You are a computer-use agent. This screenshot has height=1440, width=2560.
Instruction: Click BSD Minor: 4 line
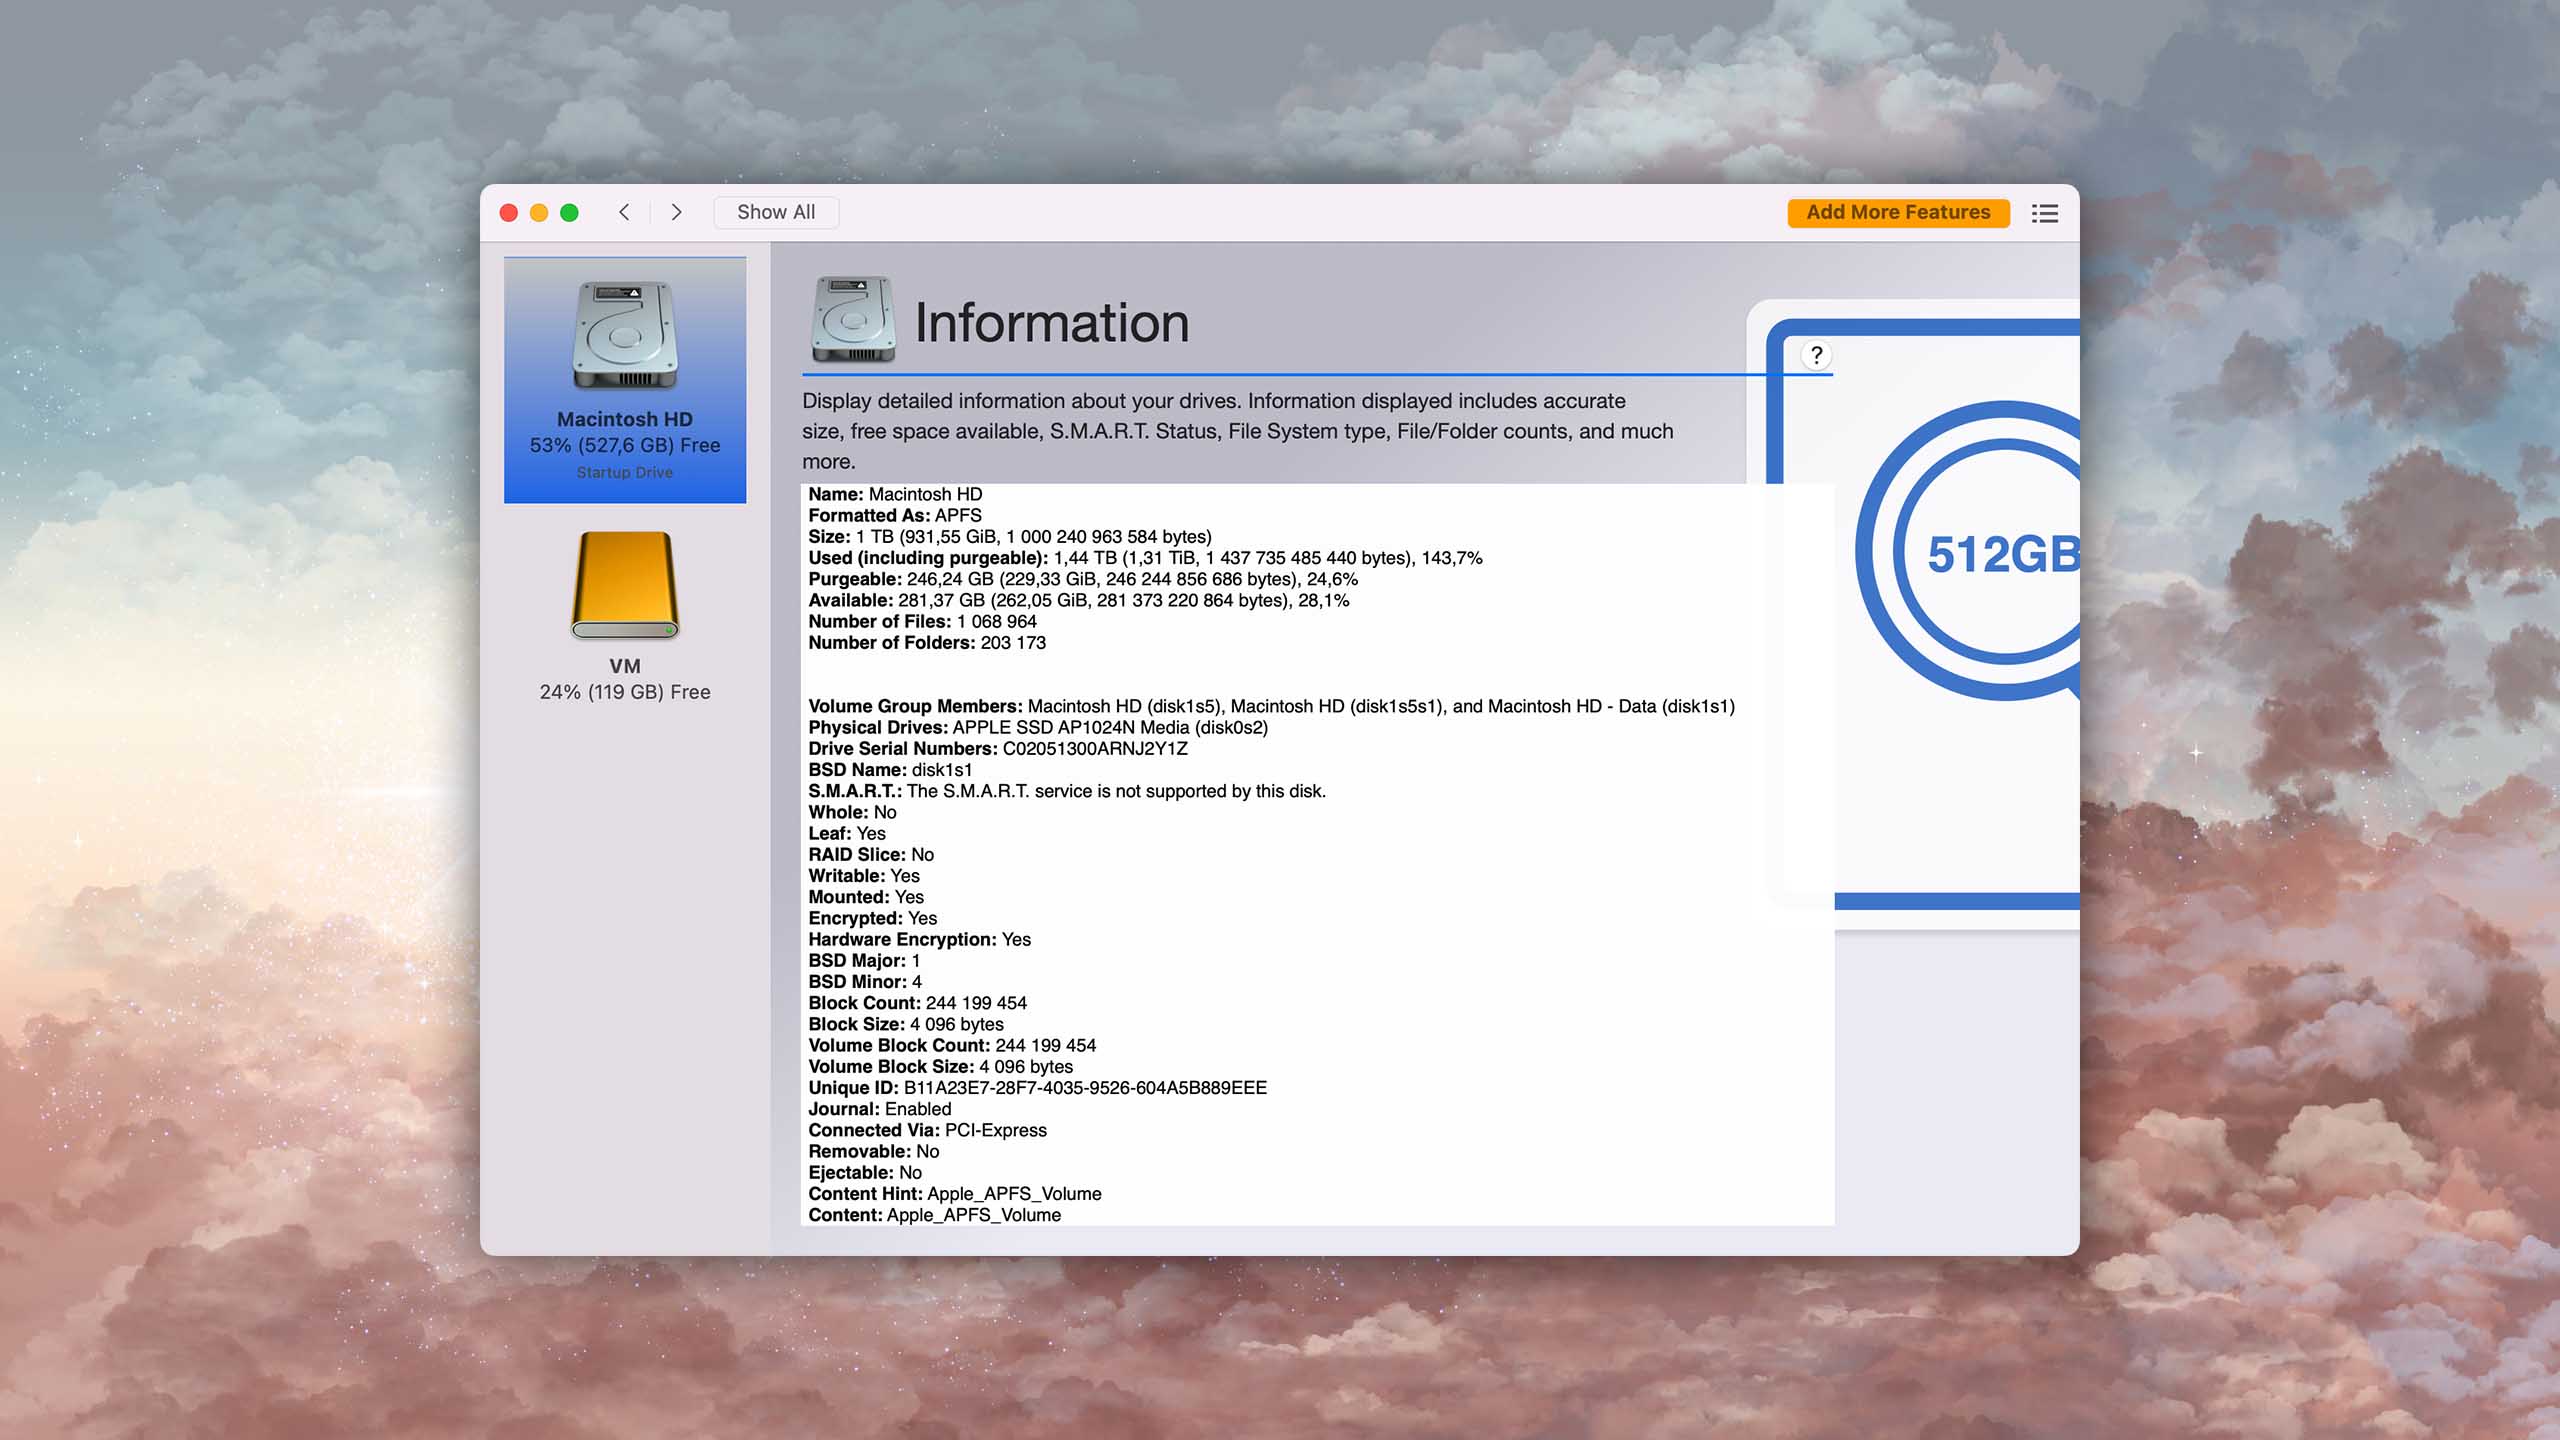(x=865, y=981)
